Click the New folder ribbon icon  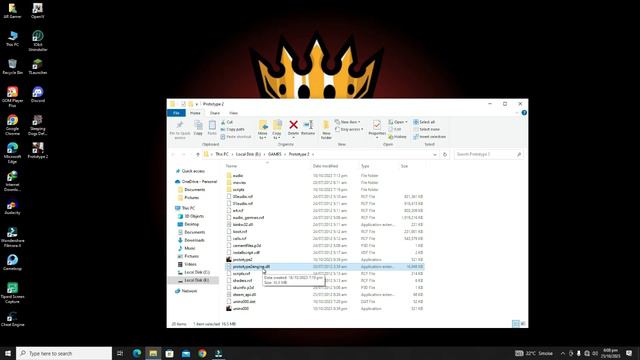pos(326,130)
